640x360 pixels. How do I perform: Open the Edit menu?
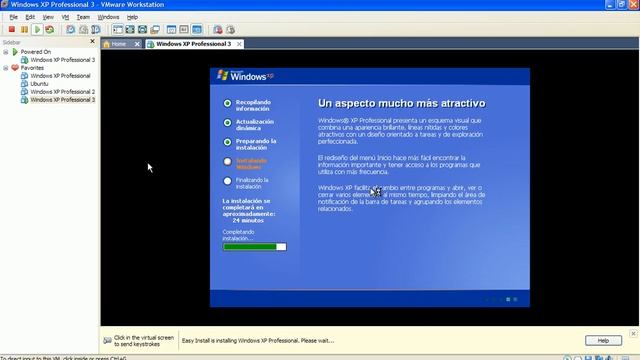click(x=30, y=17)
